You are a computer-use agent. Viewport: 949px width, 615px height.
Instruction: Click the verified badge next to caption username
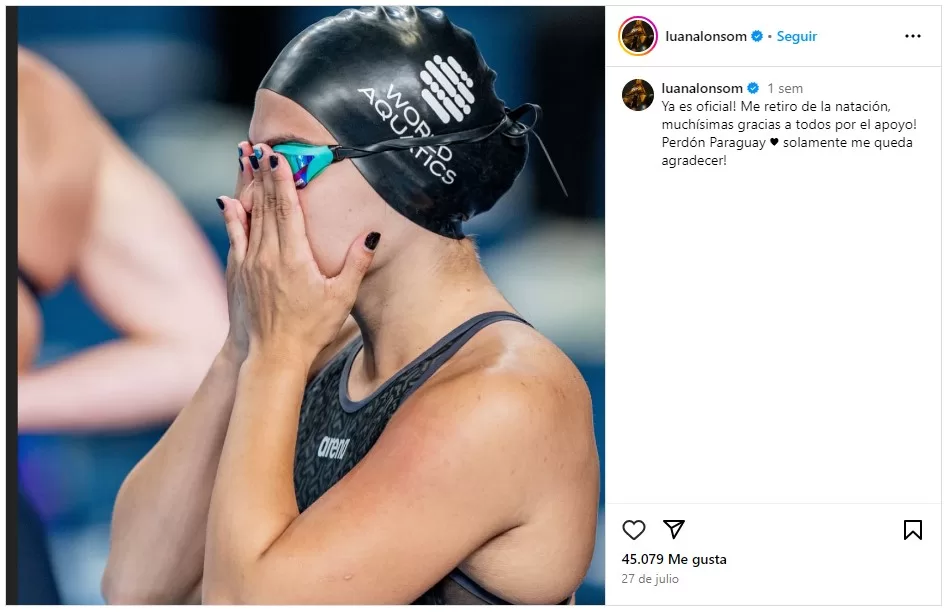(x=753, y=88)
